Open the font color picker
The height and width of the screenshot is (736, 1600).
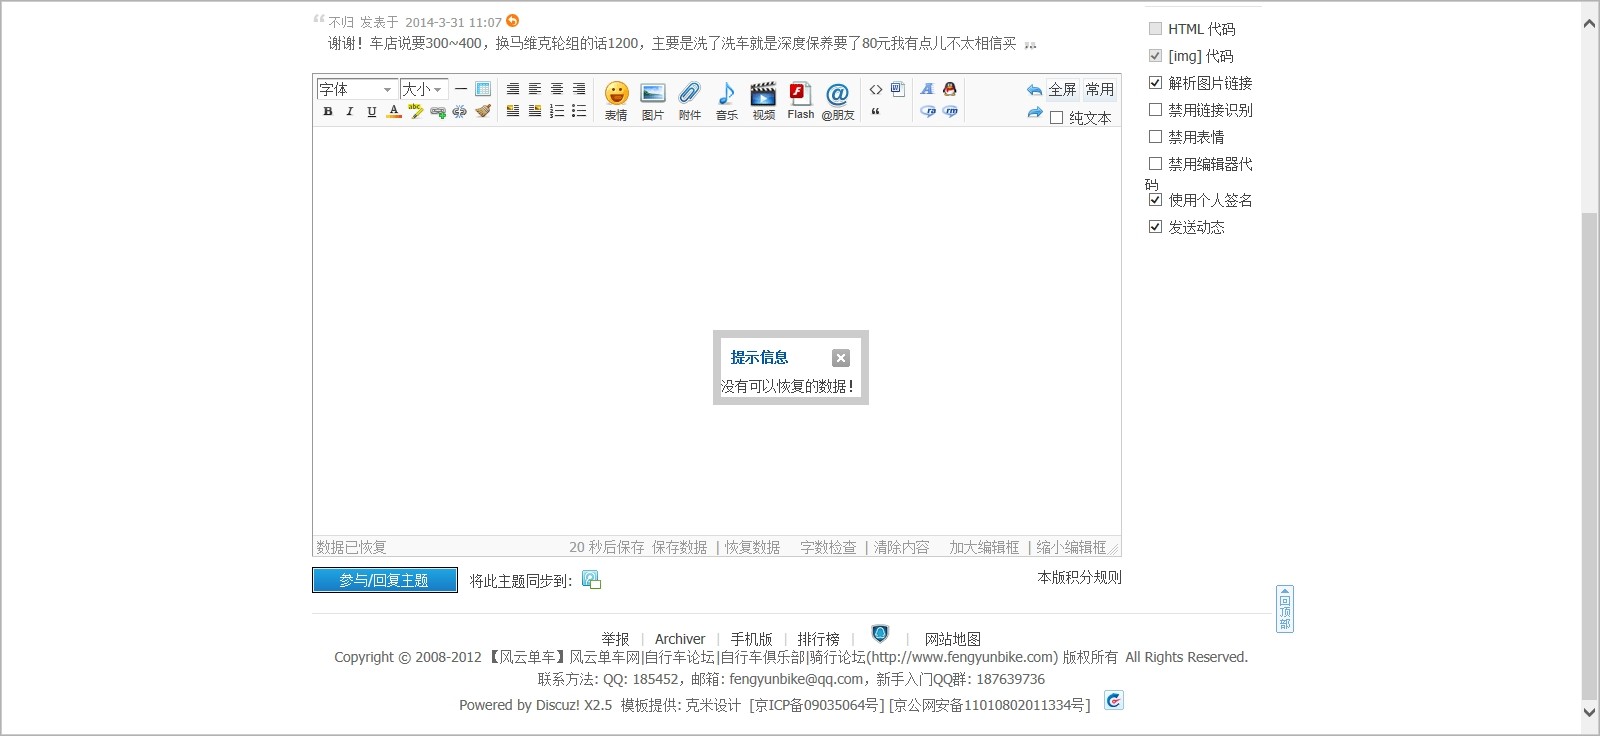pos(394,112)
